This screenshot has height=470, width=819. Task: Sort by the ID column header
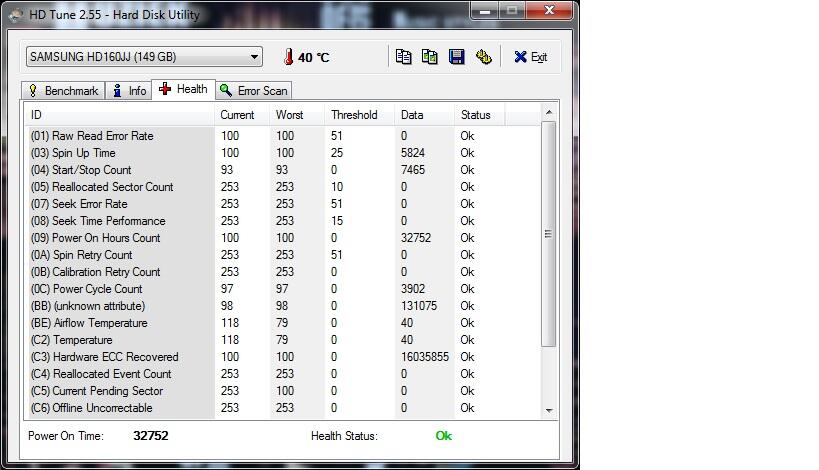pos(120,115)
